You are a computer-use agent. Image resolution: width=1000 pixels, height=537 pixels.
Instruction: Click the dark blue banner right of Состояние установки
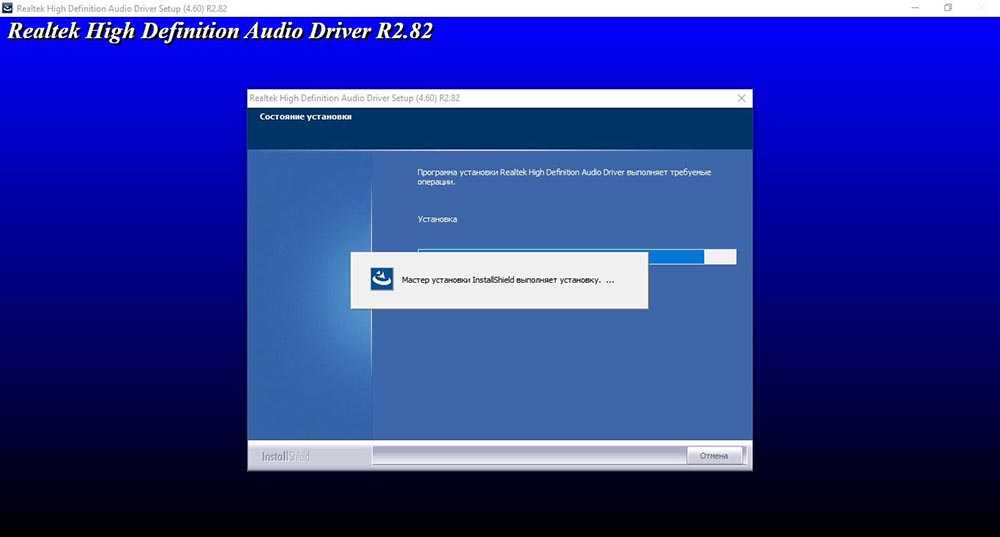pos(550,128)
